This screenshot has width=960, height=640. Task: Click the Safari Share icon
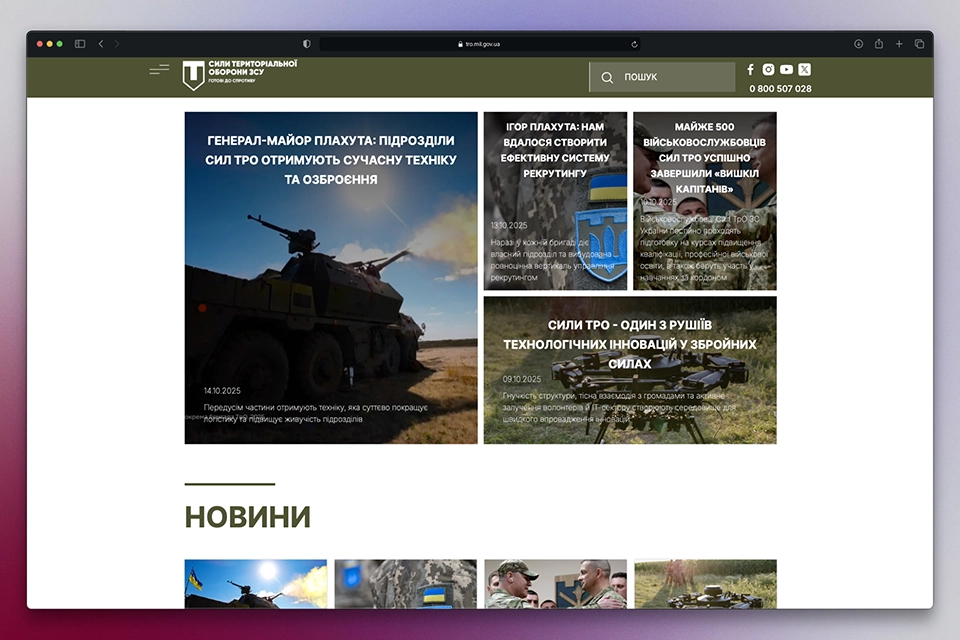point(878,44)
